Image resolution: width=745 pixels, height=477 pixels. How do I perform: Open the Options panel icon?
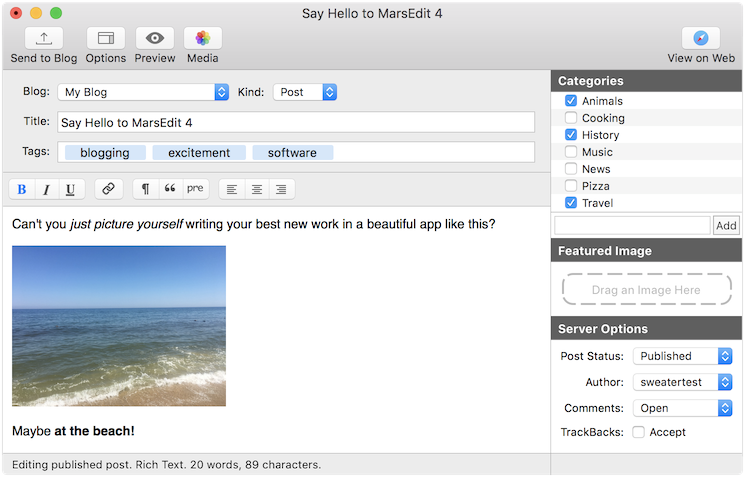(105, 39)
